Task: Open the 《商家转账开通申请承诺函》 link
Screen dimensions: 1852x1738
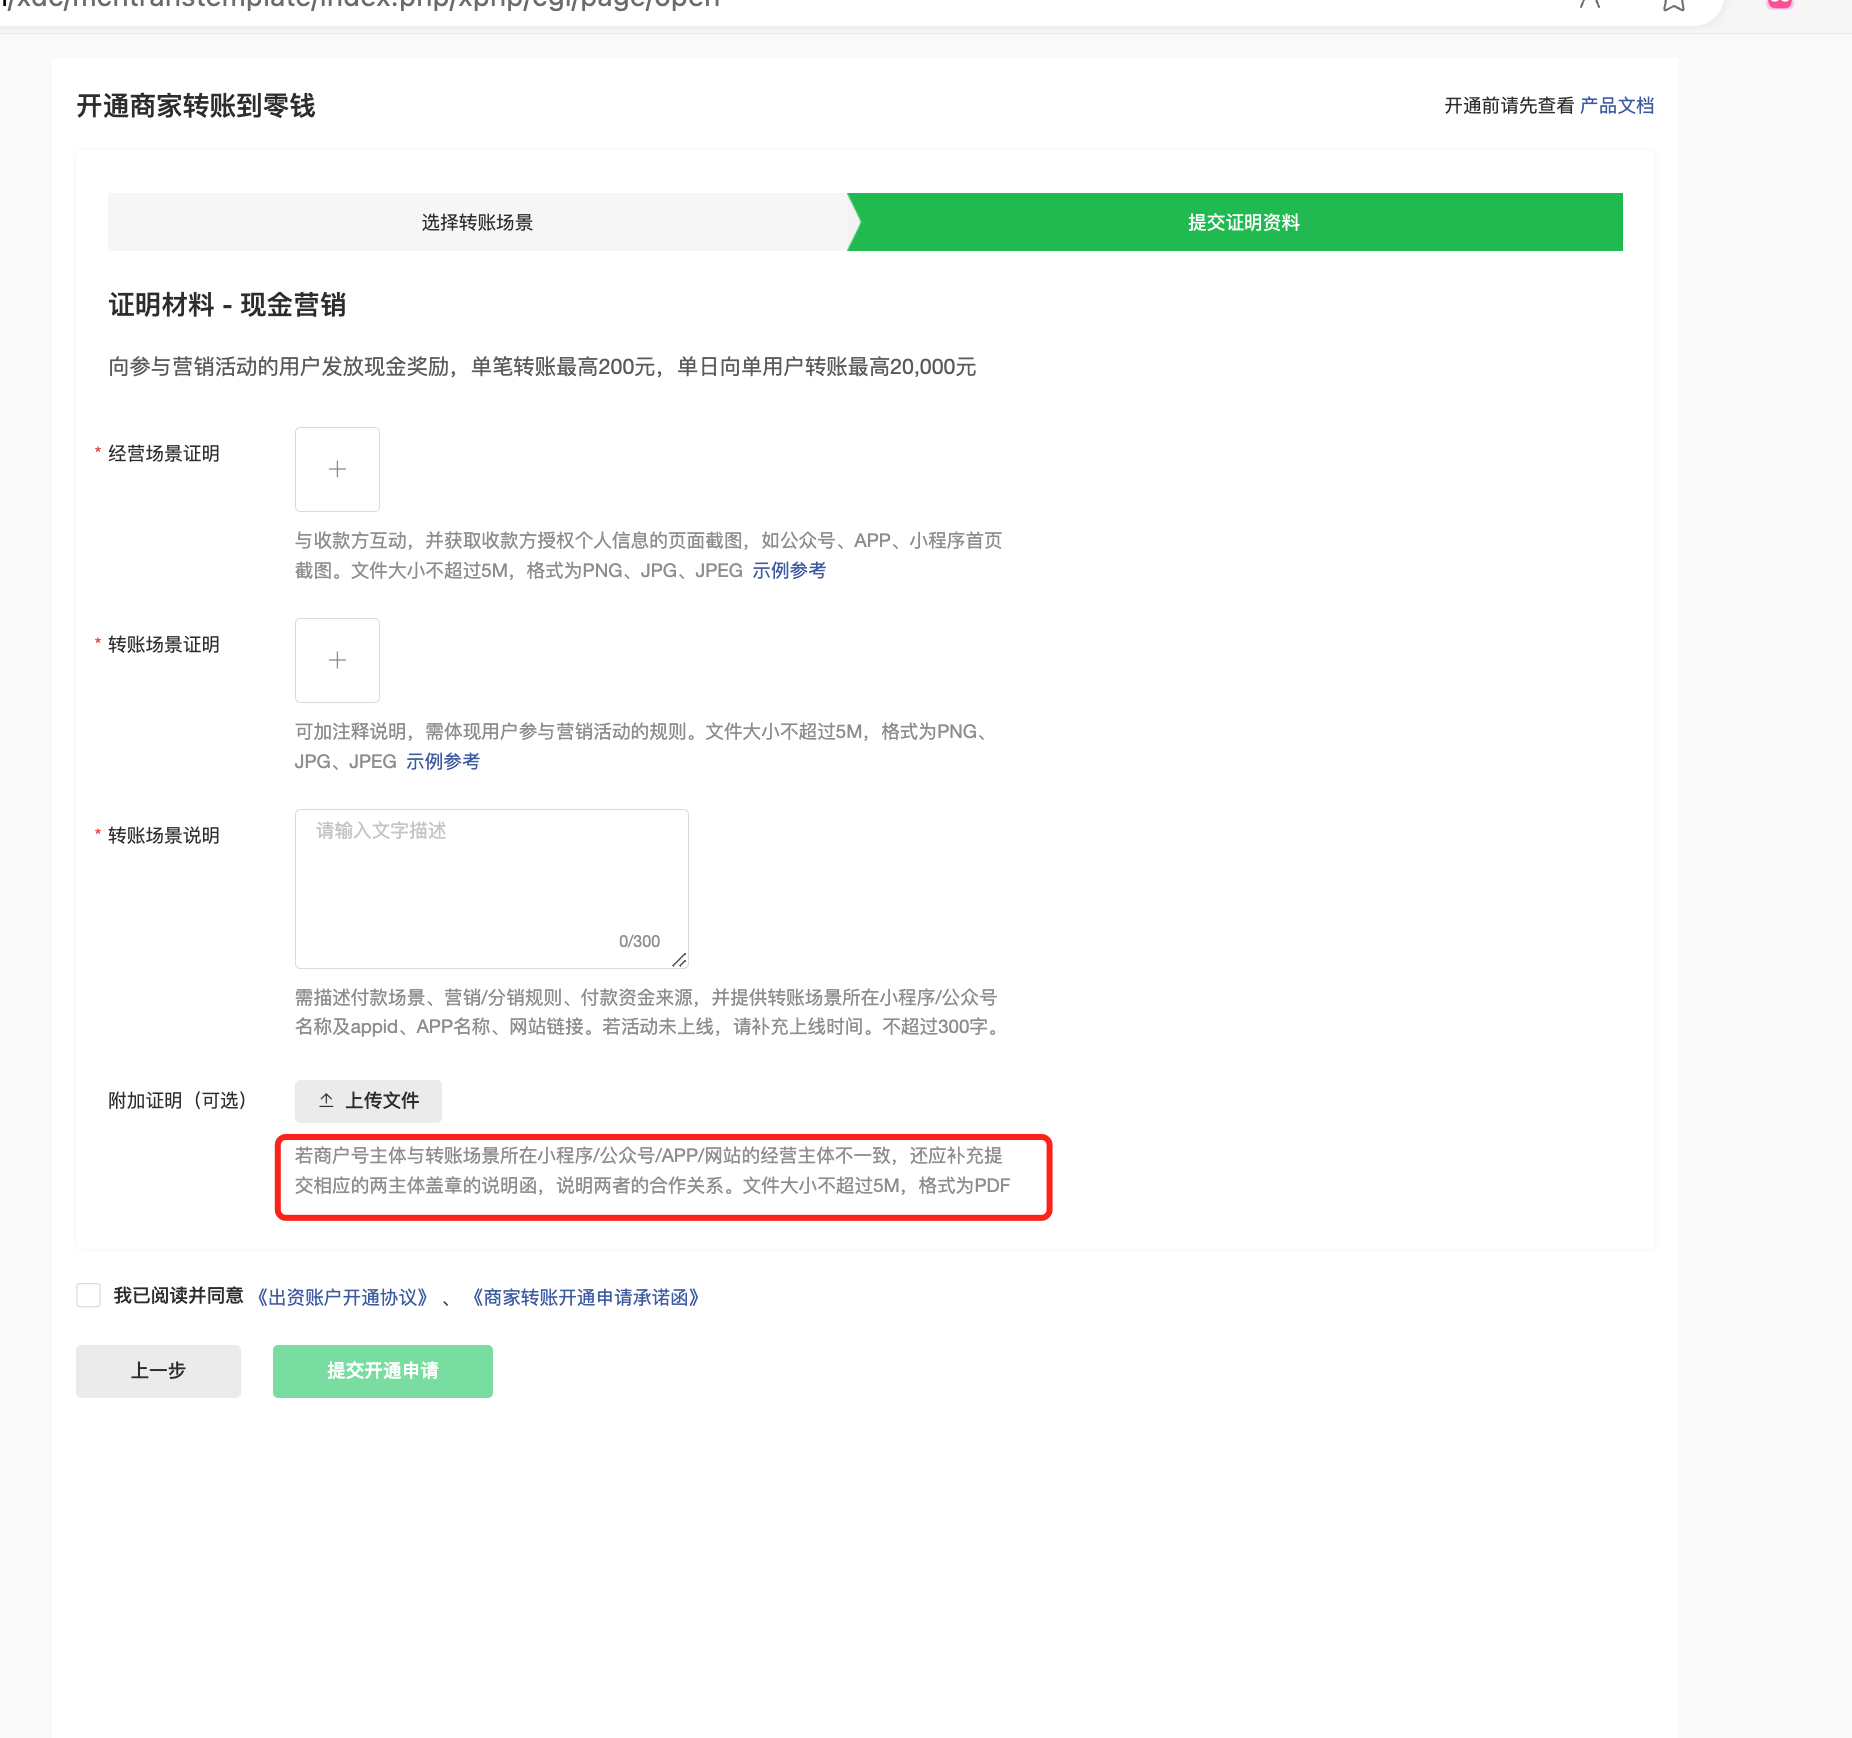Action: [x=585, y=1297]
